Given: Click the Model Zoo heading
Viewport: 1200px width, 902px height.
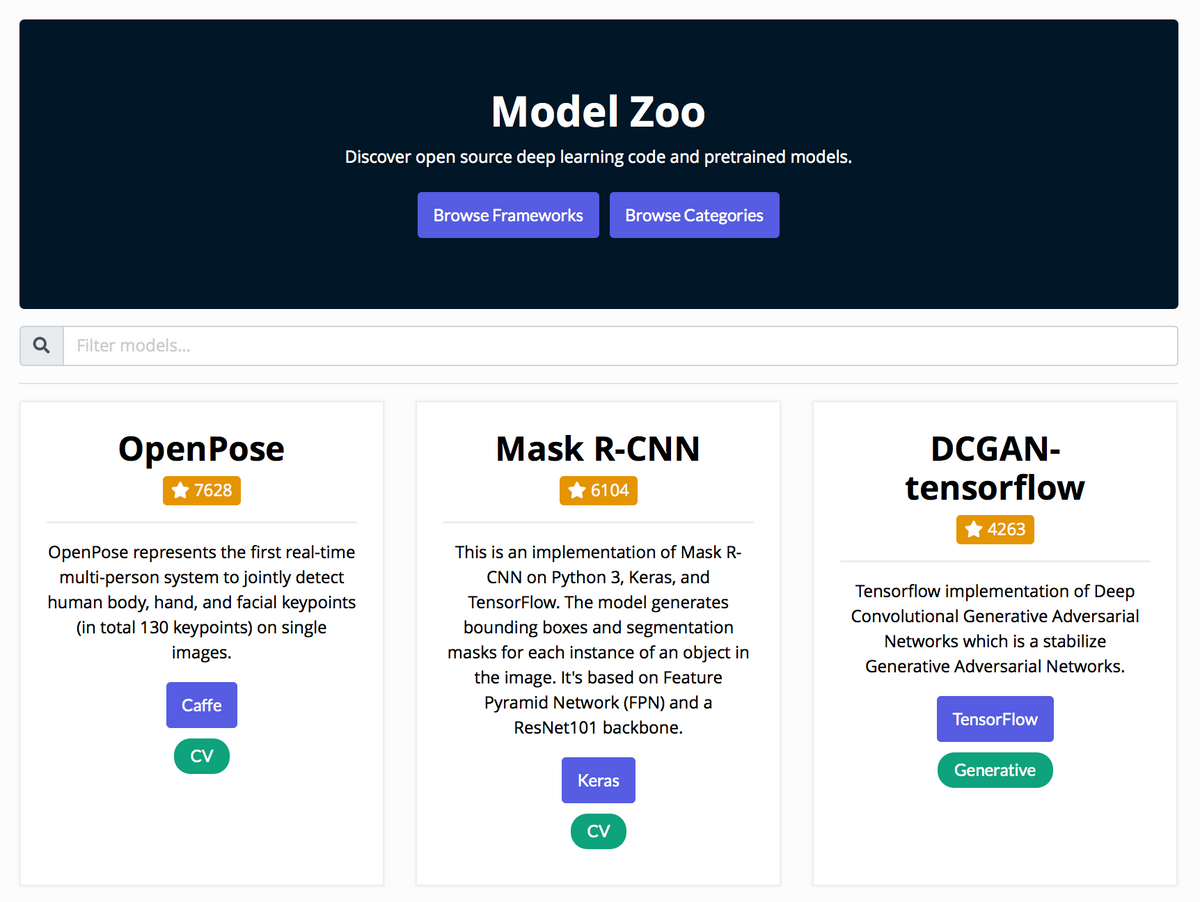Looking at the screenshot, I should (598, 111).
